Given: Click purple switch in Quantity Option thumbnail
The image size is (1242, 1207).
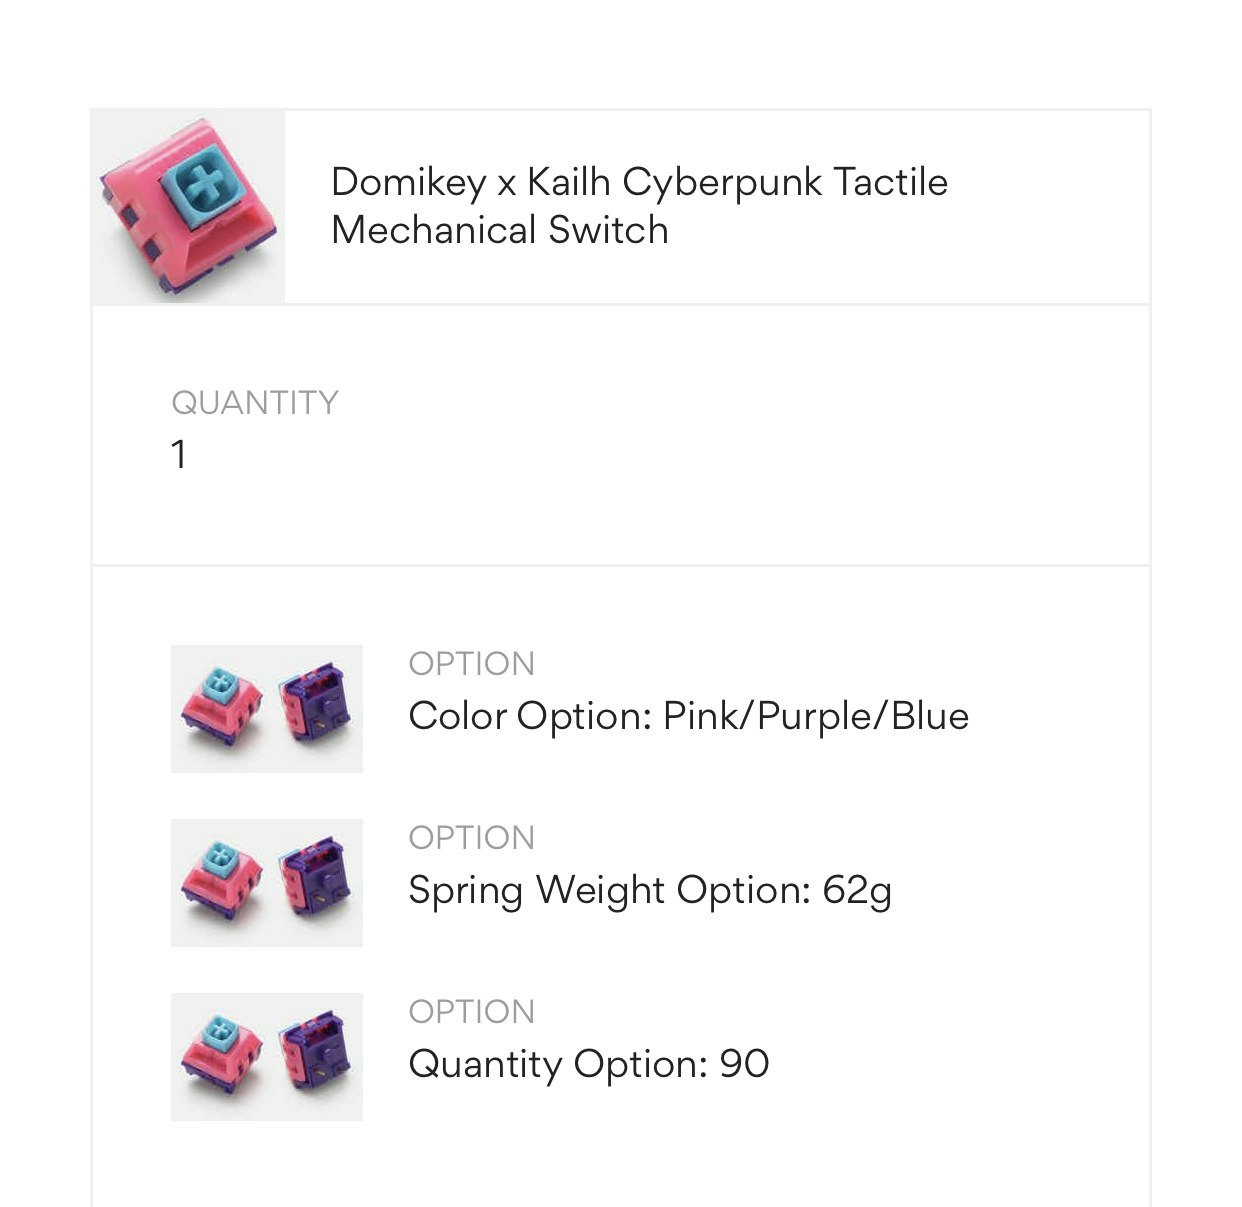Looking at the screenshot, I should coord(316,1054).
